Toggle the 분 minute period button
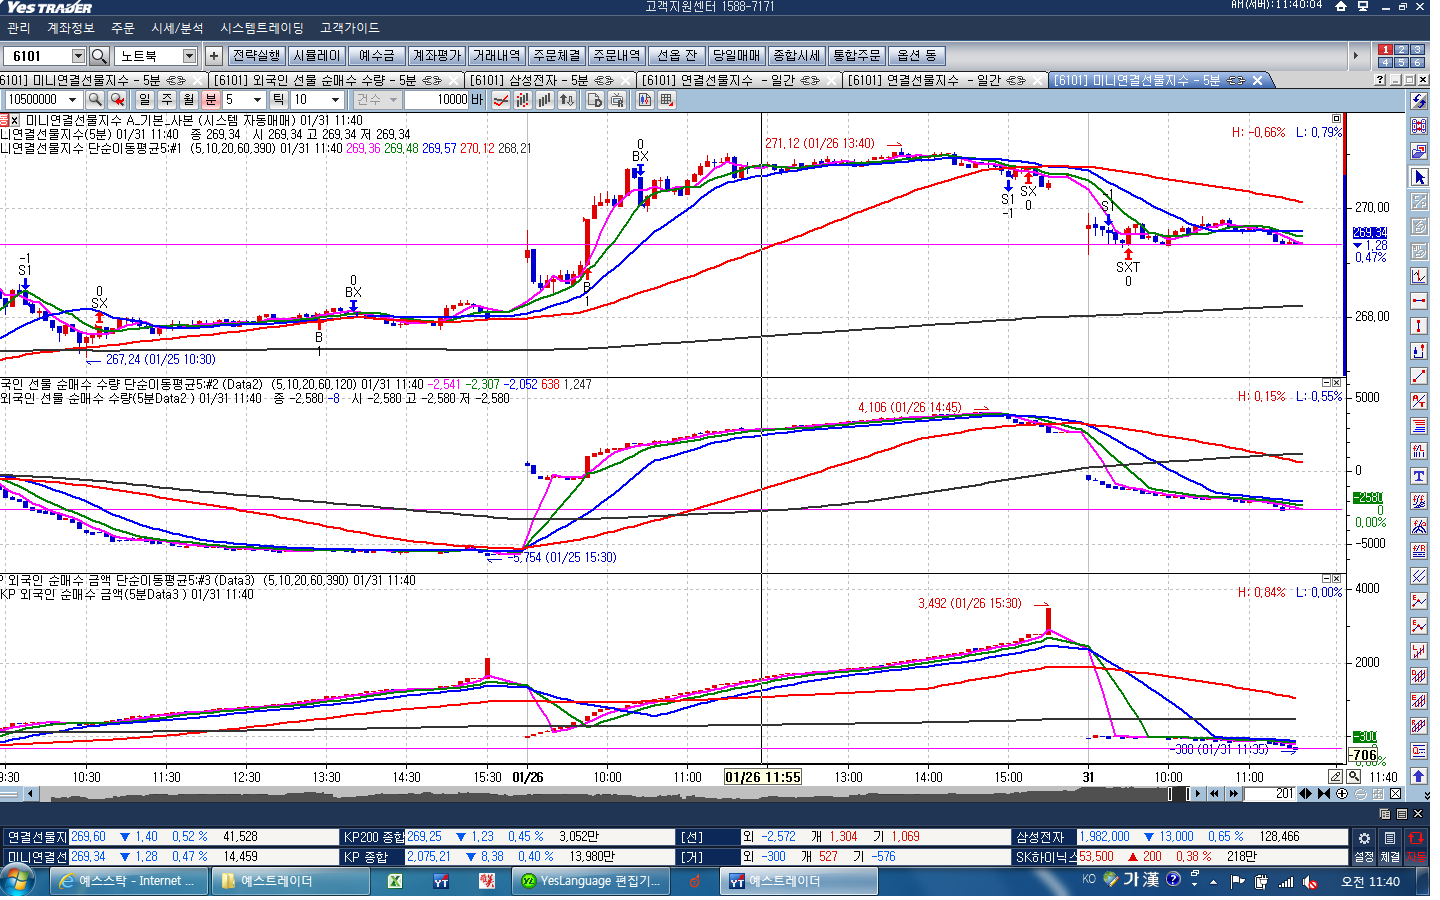Image resolution: width=1440 pixels, height=900 pixels. click(x=211, y=99)
